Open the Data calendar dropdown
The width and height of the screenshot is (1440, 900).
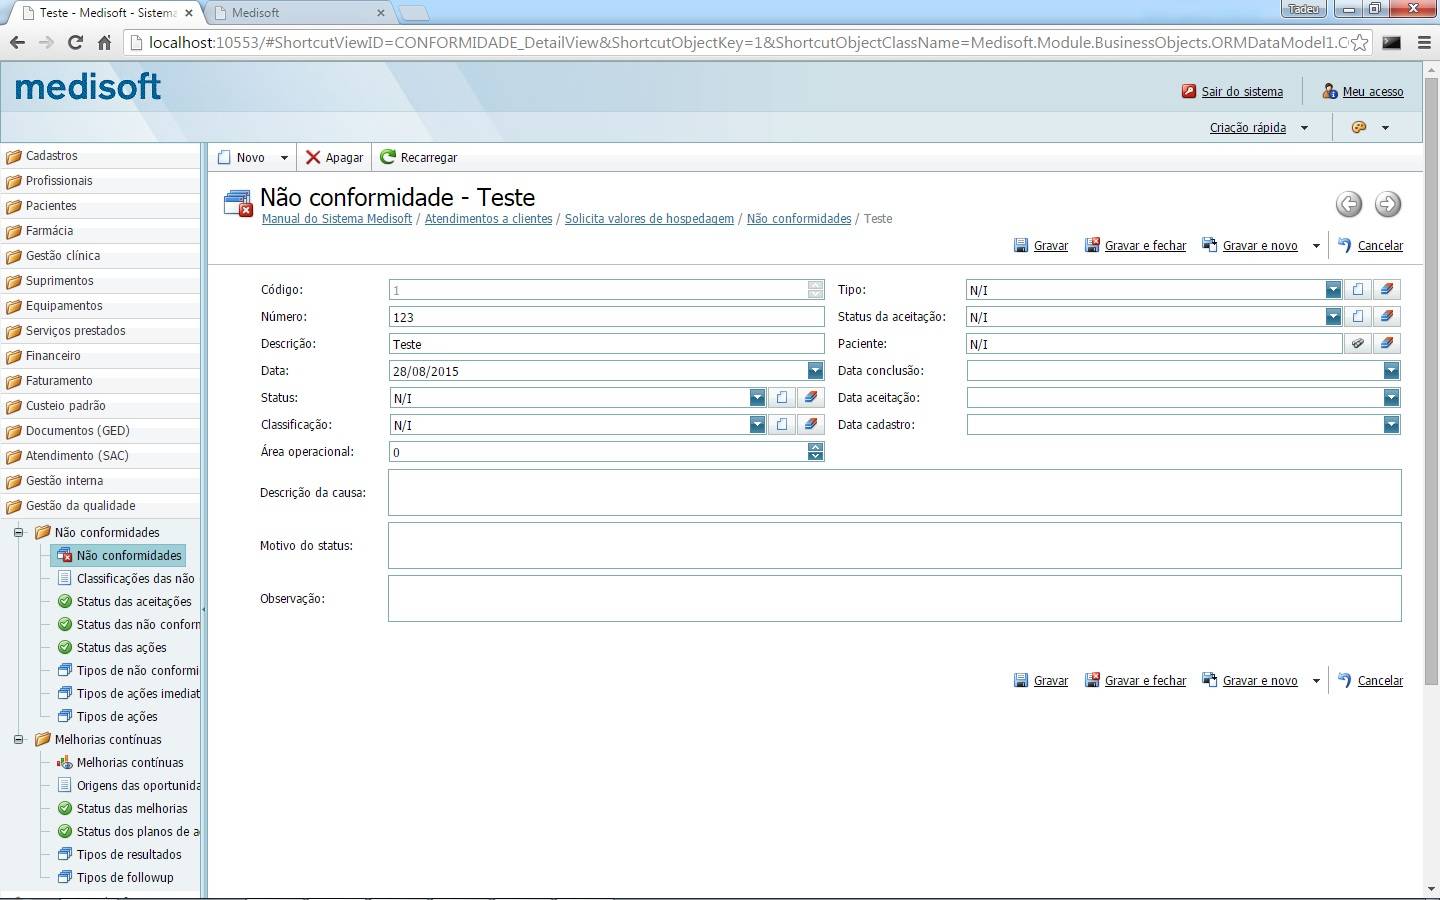pos(815,371)
